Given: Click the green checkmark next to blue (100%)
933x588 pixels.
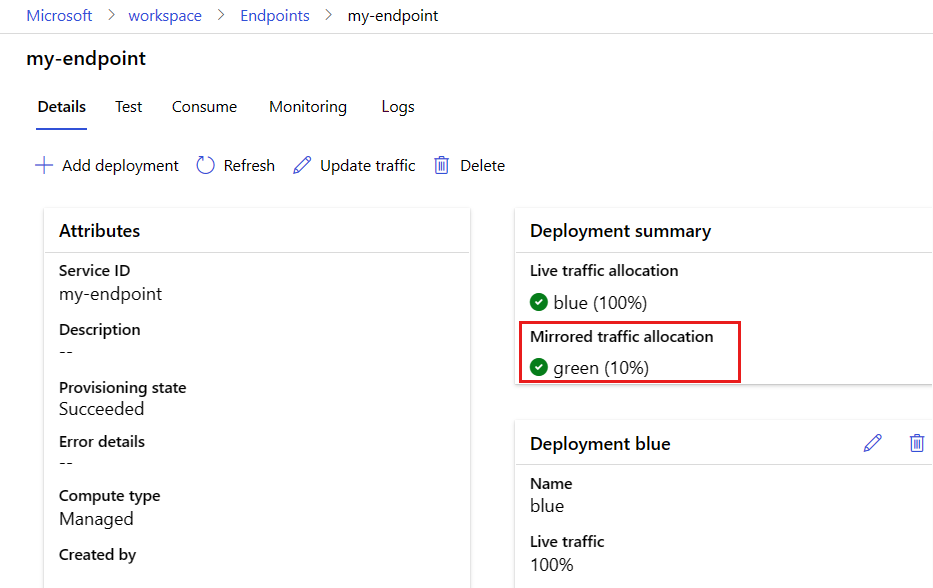Looking at the screenshot, I should pos(539,302).
